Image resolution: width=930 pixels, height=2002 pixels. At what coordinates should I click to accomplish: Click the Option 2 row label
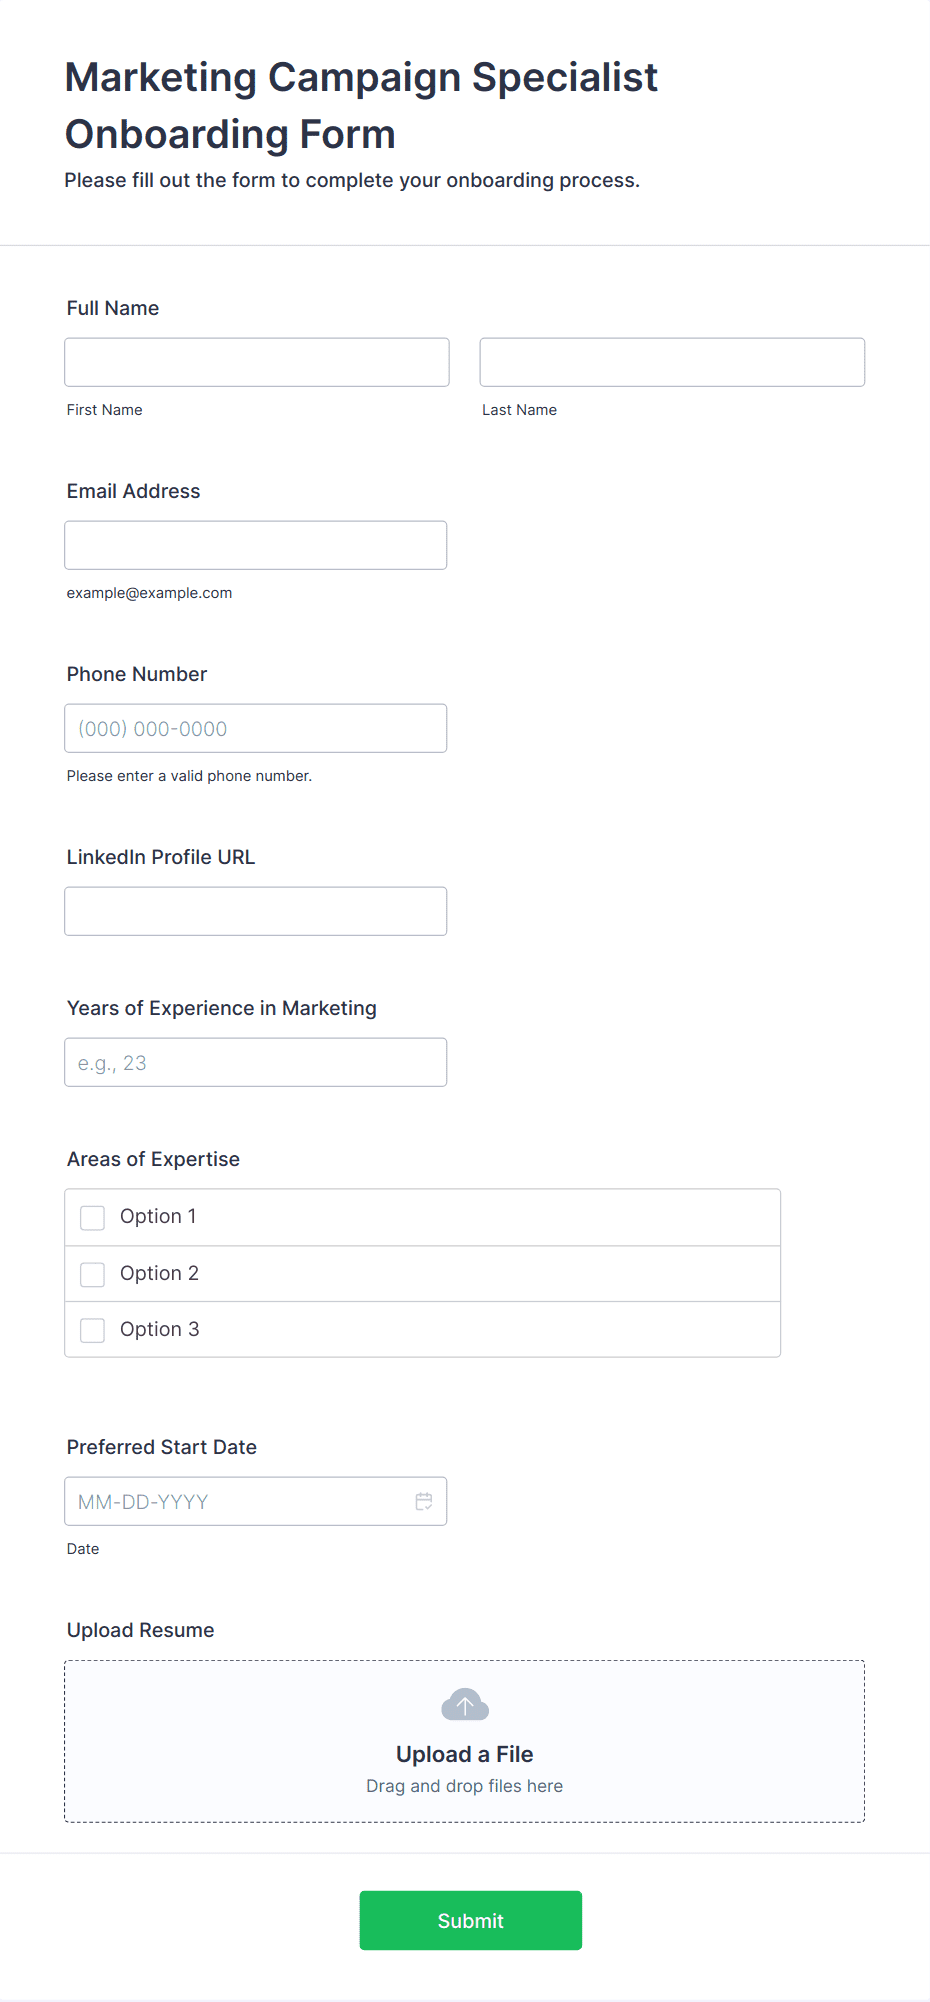click(x=159, y=1273)
